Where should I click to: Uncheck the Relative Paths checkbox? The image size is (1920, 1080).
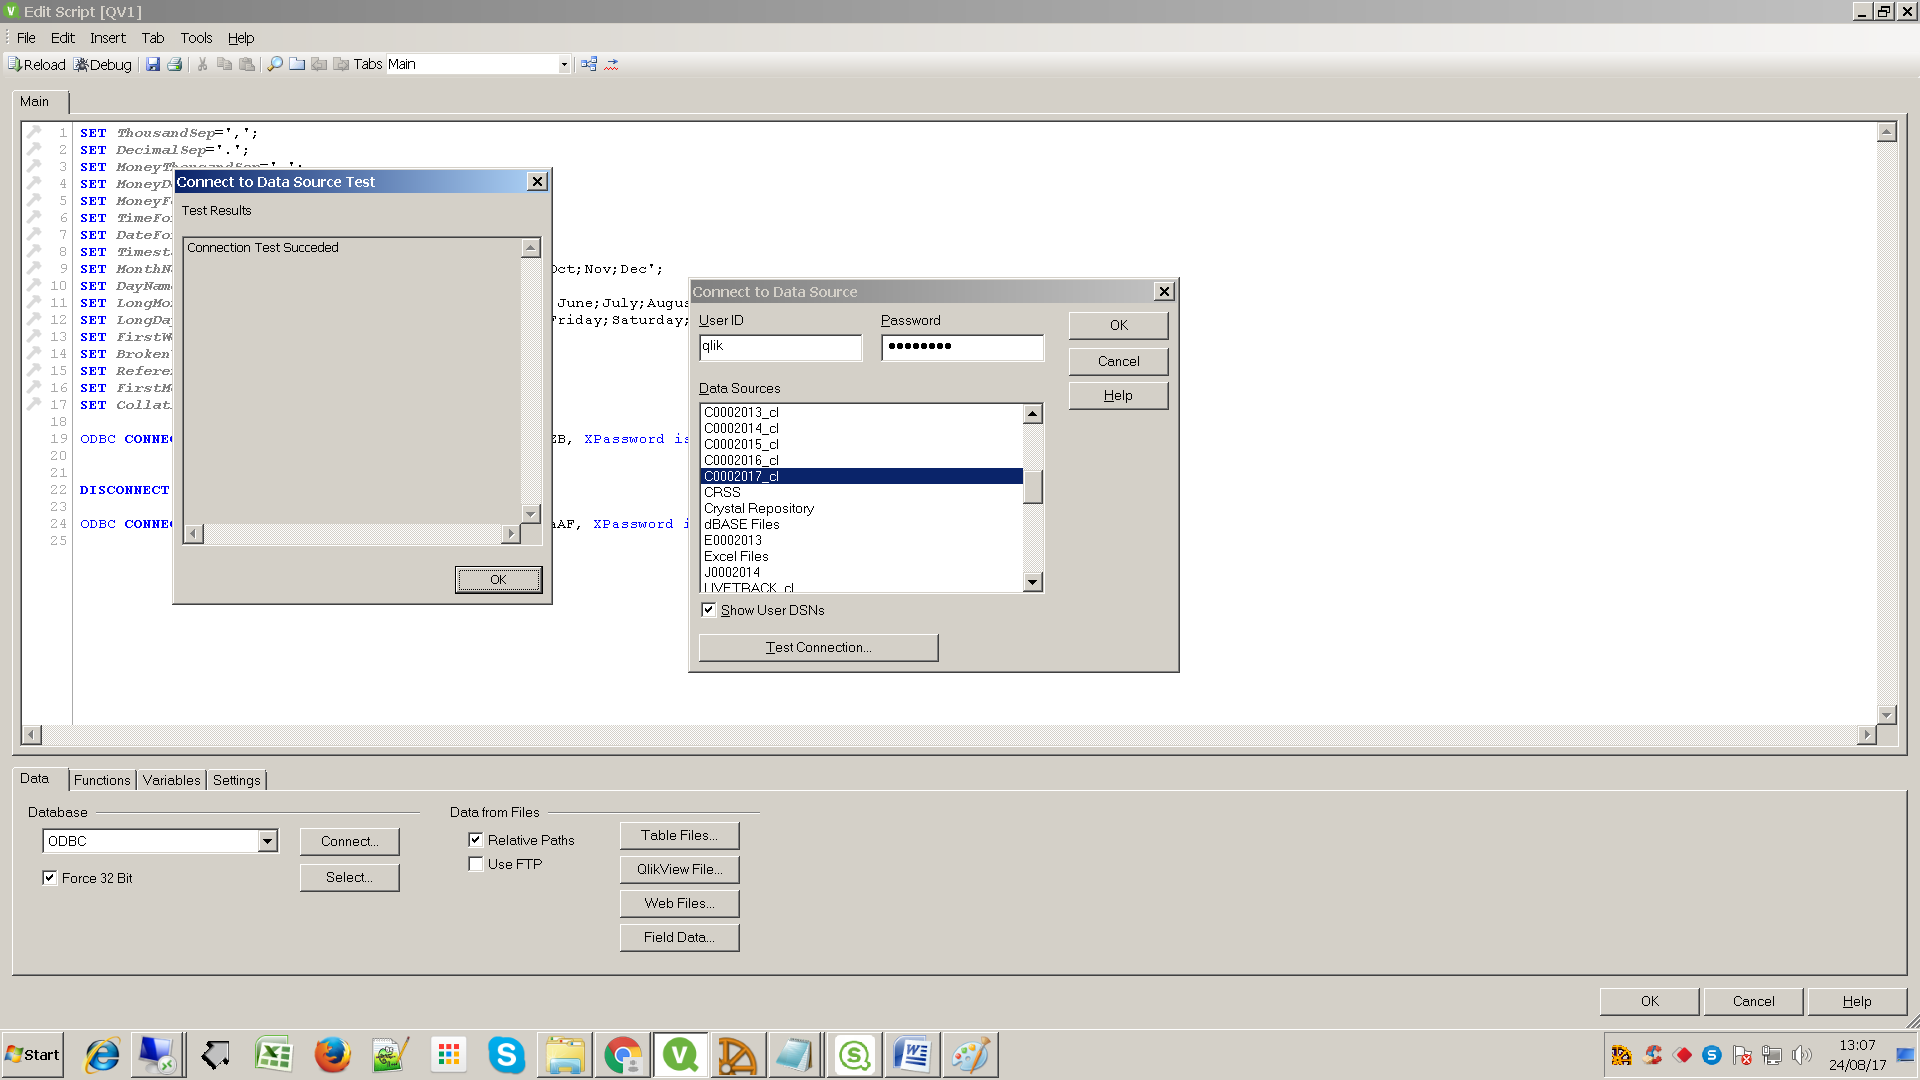pyautogui.click(x=476, y=840)
